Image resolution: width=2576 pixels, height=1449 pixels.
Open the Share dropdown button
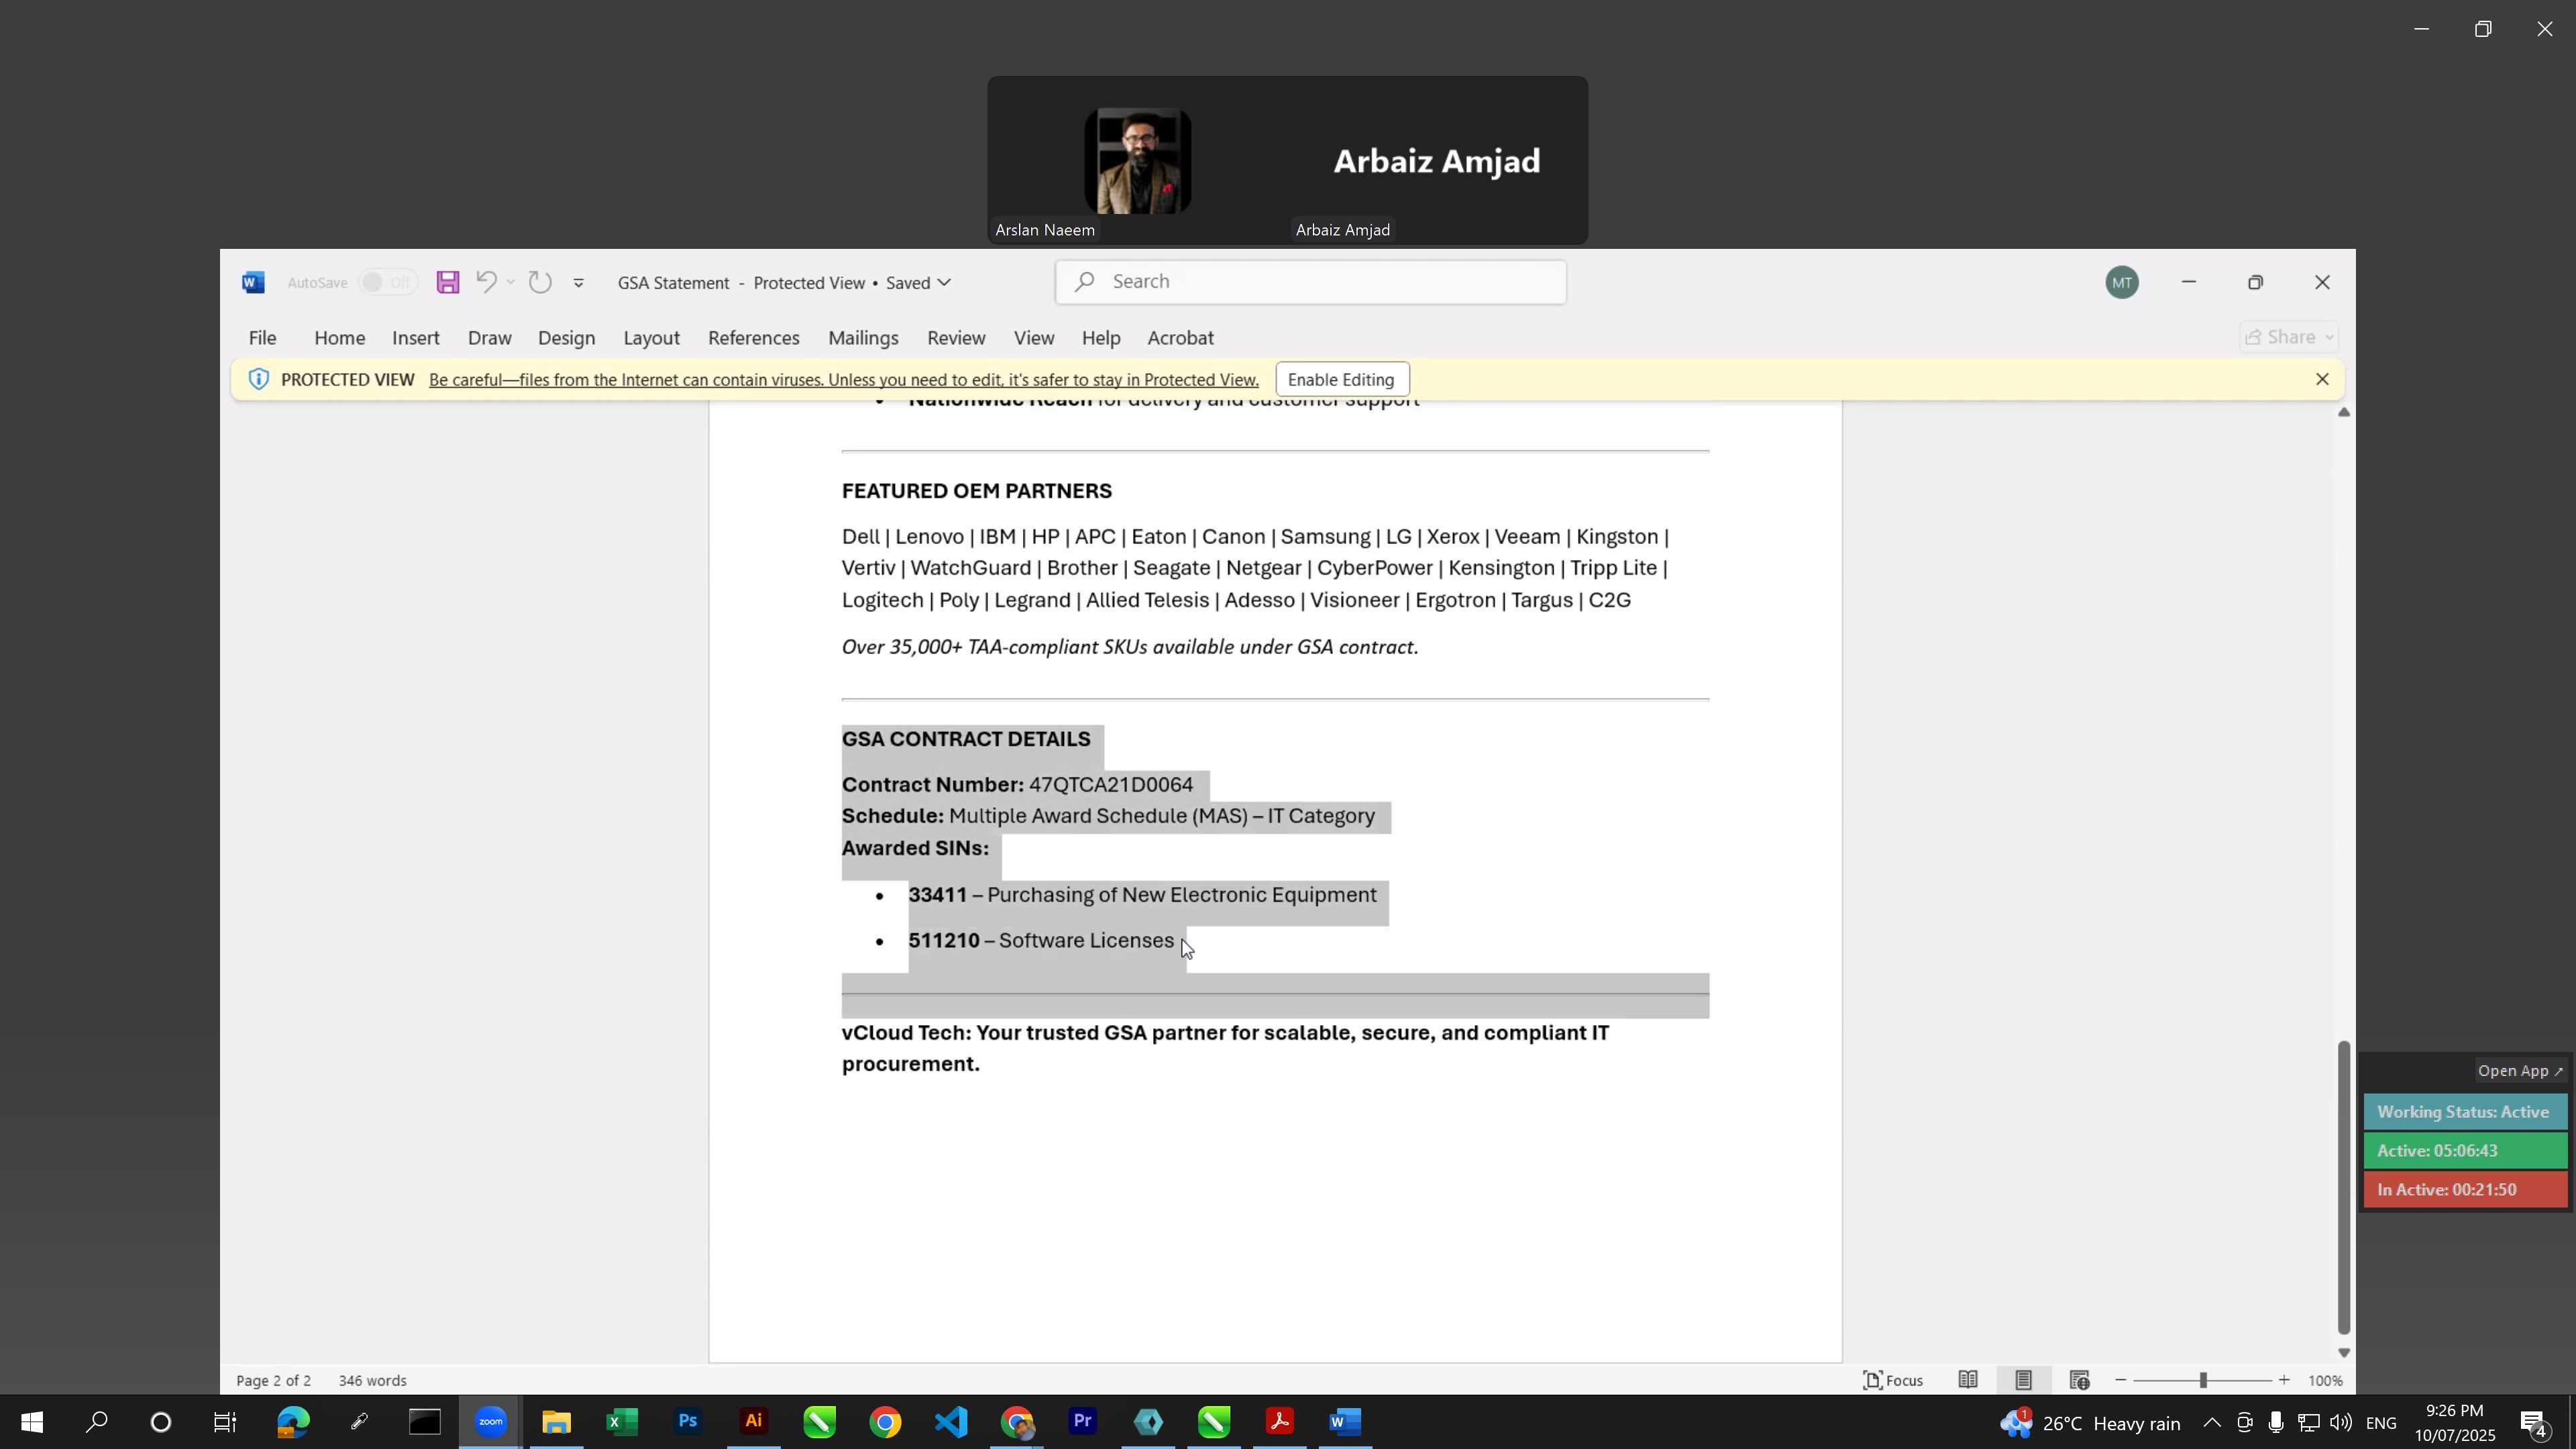2289,337
